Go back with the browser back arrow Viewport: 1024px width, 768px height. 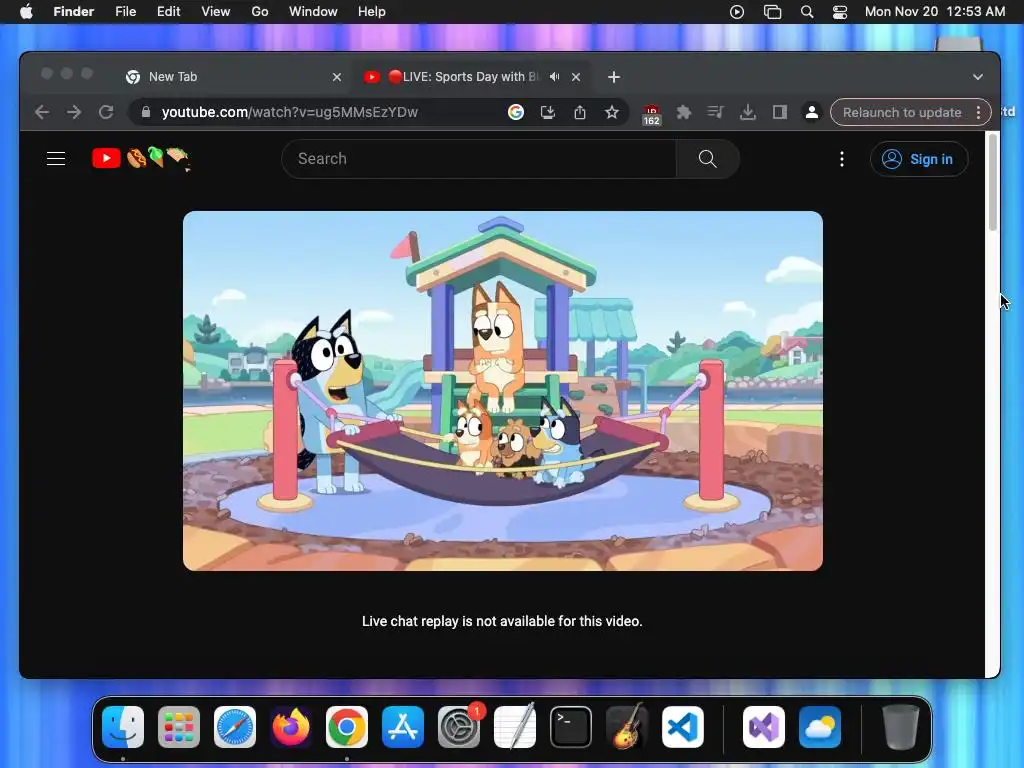(42, 112)
